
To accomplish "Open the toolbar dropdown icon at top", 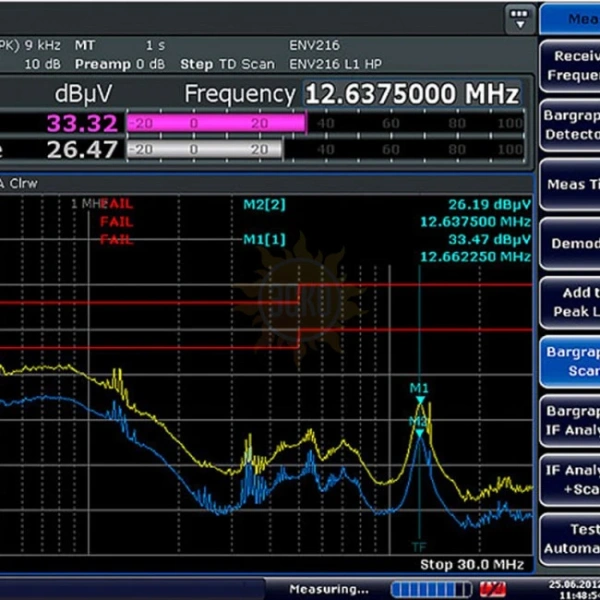I will [518, 19].
